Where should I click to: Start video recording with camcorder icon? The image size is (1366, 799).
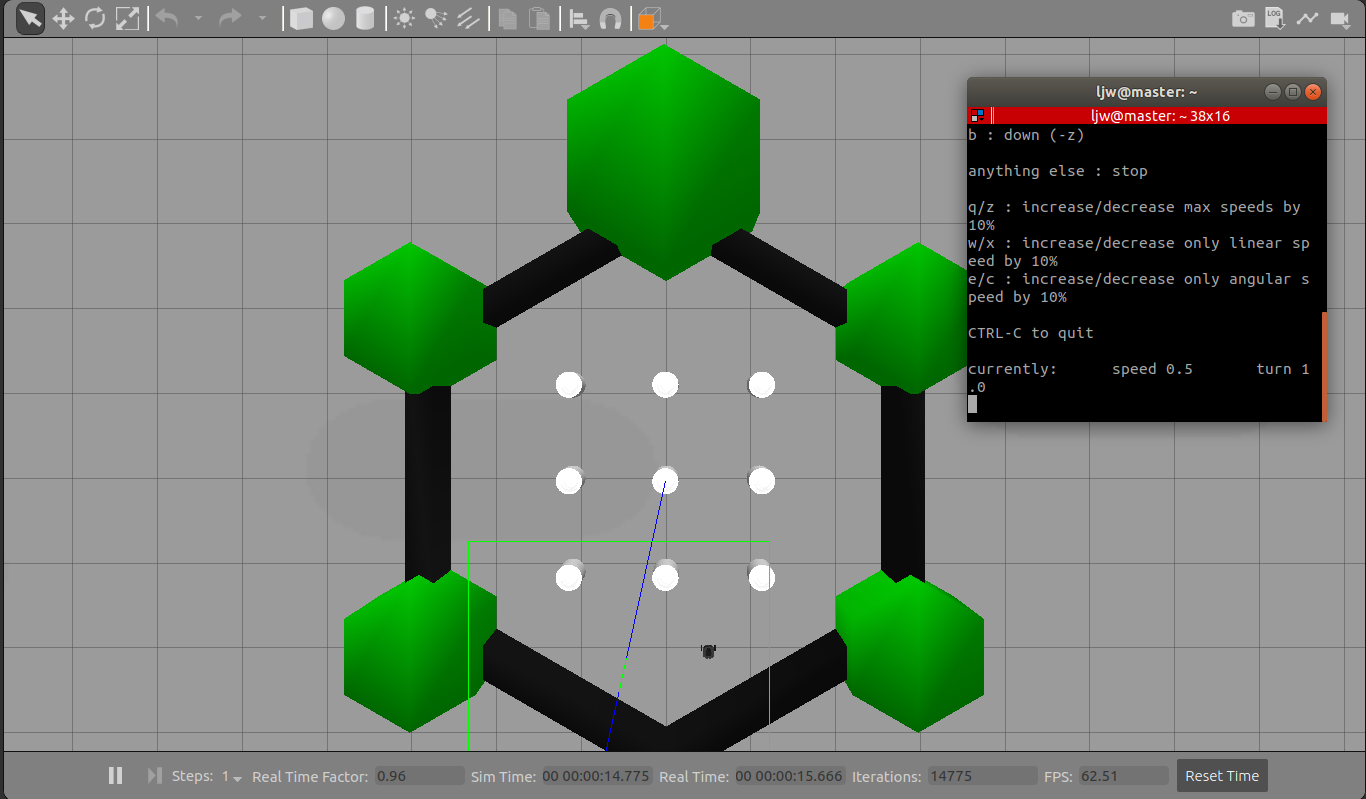(1339, 18)
